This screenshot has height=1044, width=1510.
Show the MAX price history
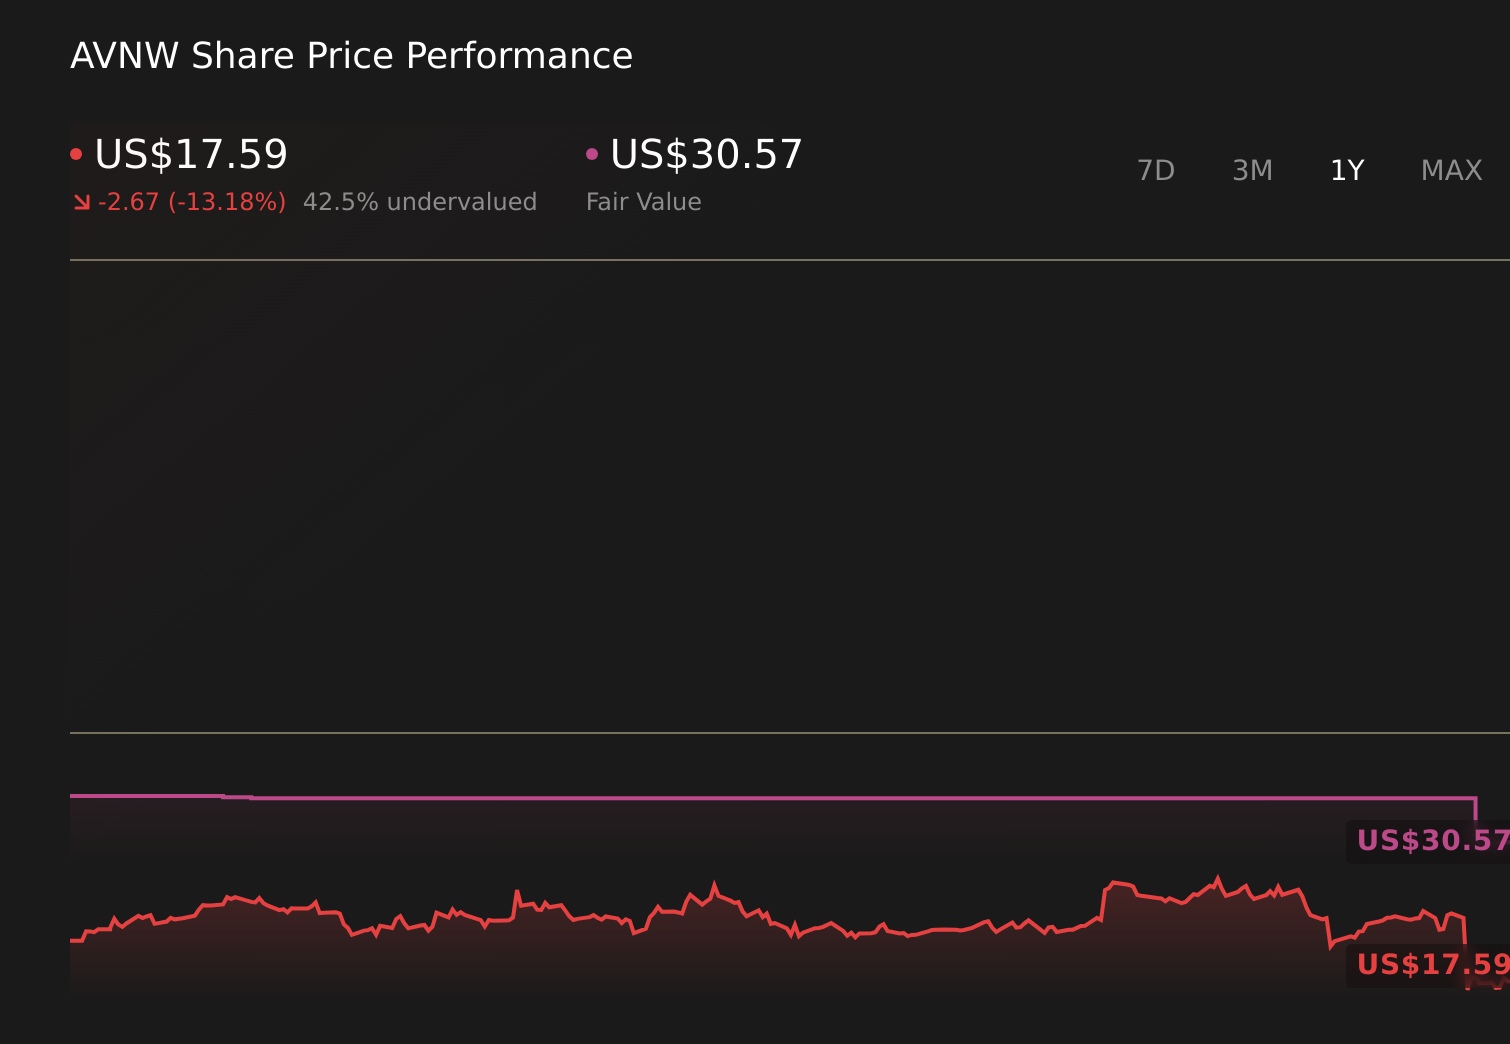pos(1451,171)
